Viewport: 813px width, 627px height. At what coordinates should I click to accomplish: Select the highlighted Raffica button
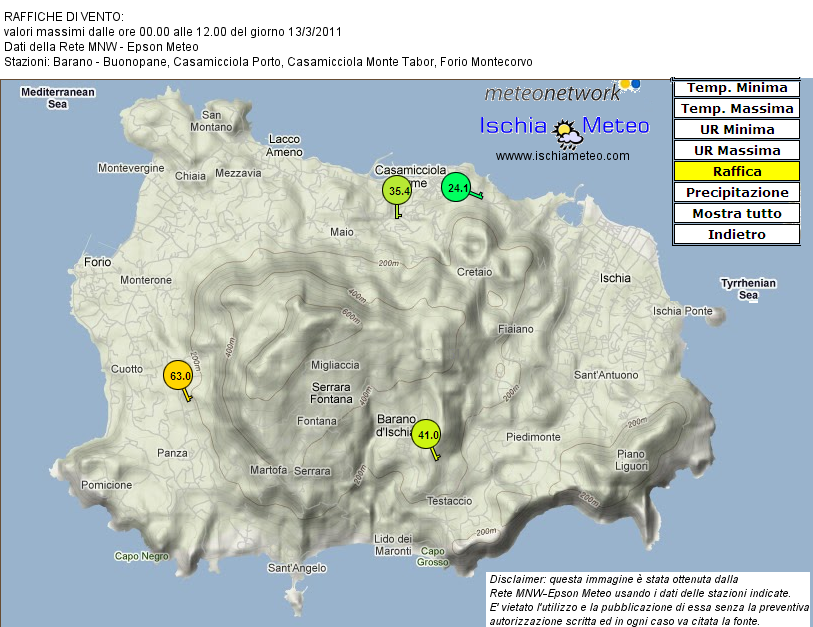(736, 171)
